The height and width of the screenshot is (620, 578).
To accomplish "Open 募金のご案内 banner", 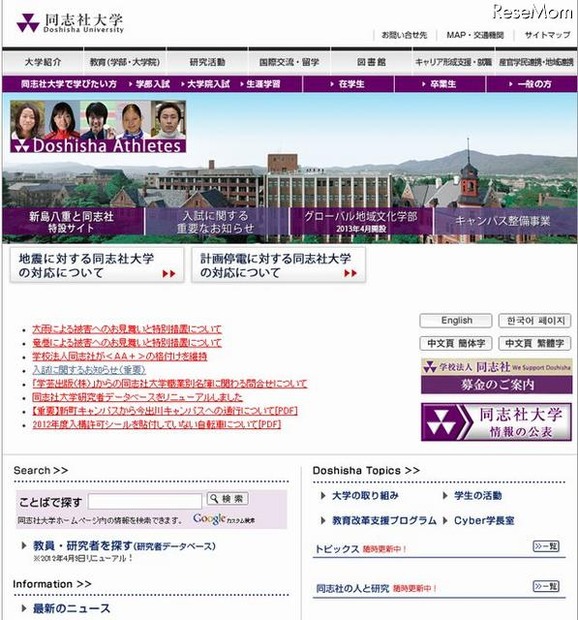I will (497, 376).
